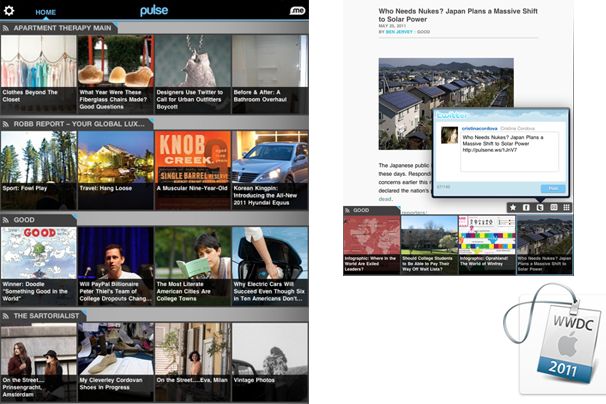Open 'Winner: Doodle Something Good in the World'
Viewport: 606px width, 404px height.
39,266
